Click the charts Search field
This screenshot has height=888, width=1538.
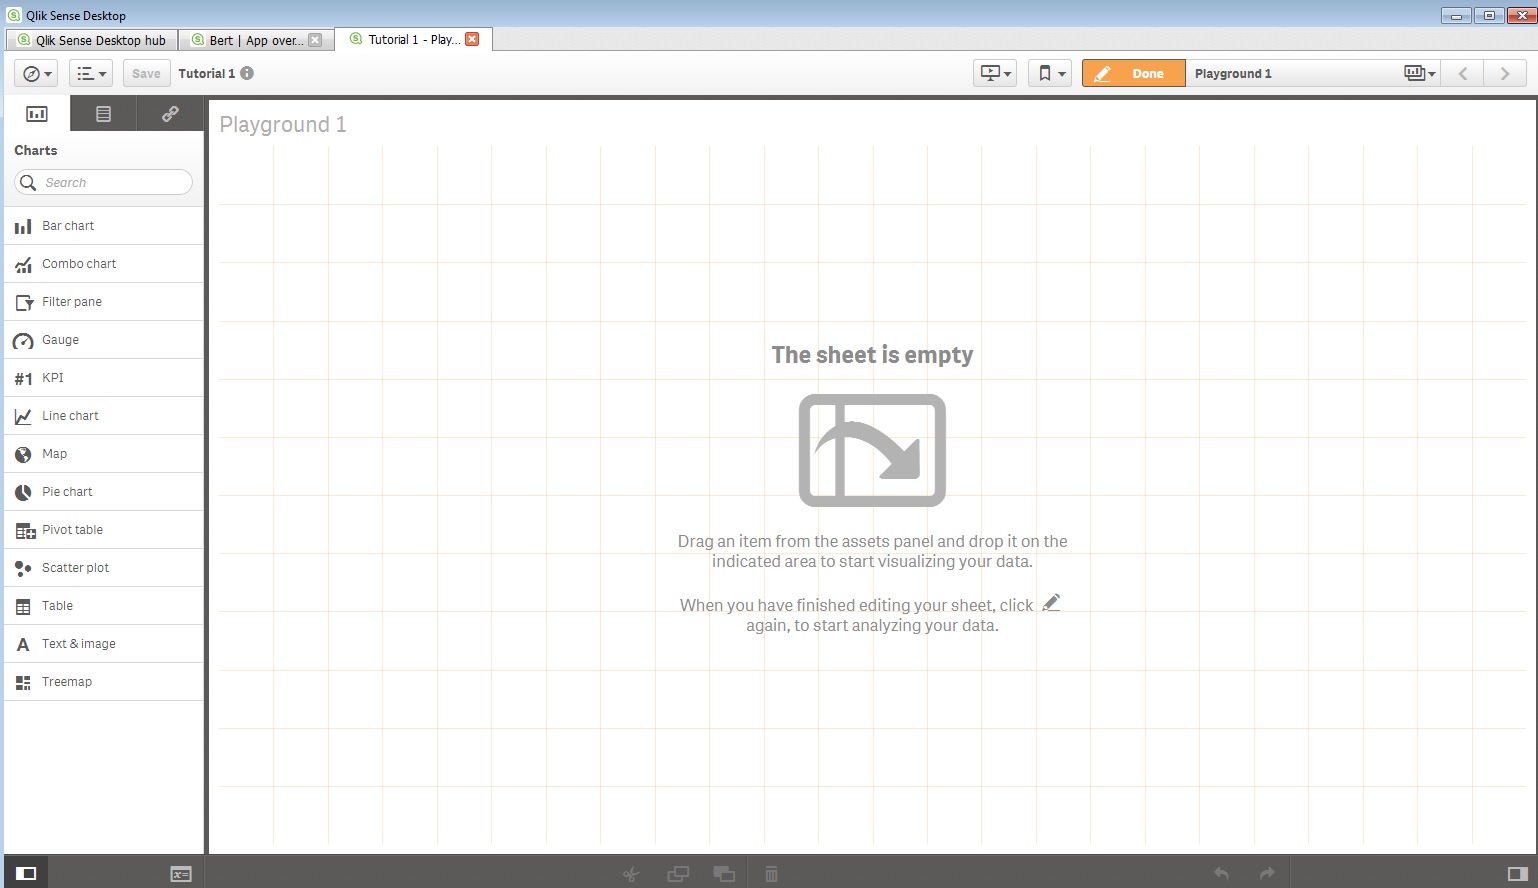[103, 182]
